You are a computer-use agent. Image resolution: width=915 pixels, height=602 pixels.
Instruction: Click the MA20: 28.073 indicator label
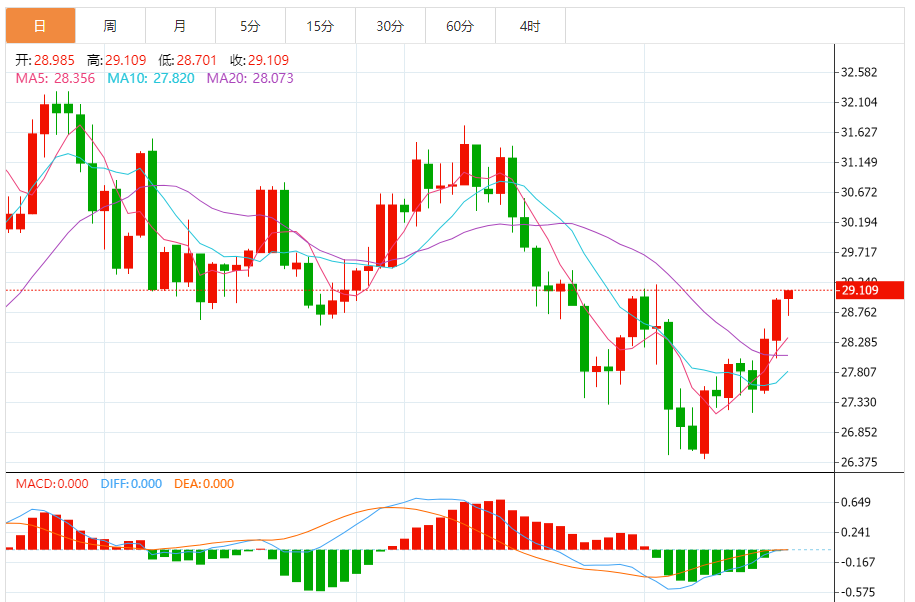click(x=250, y=78)
